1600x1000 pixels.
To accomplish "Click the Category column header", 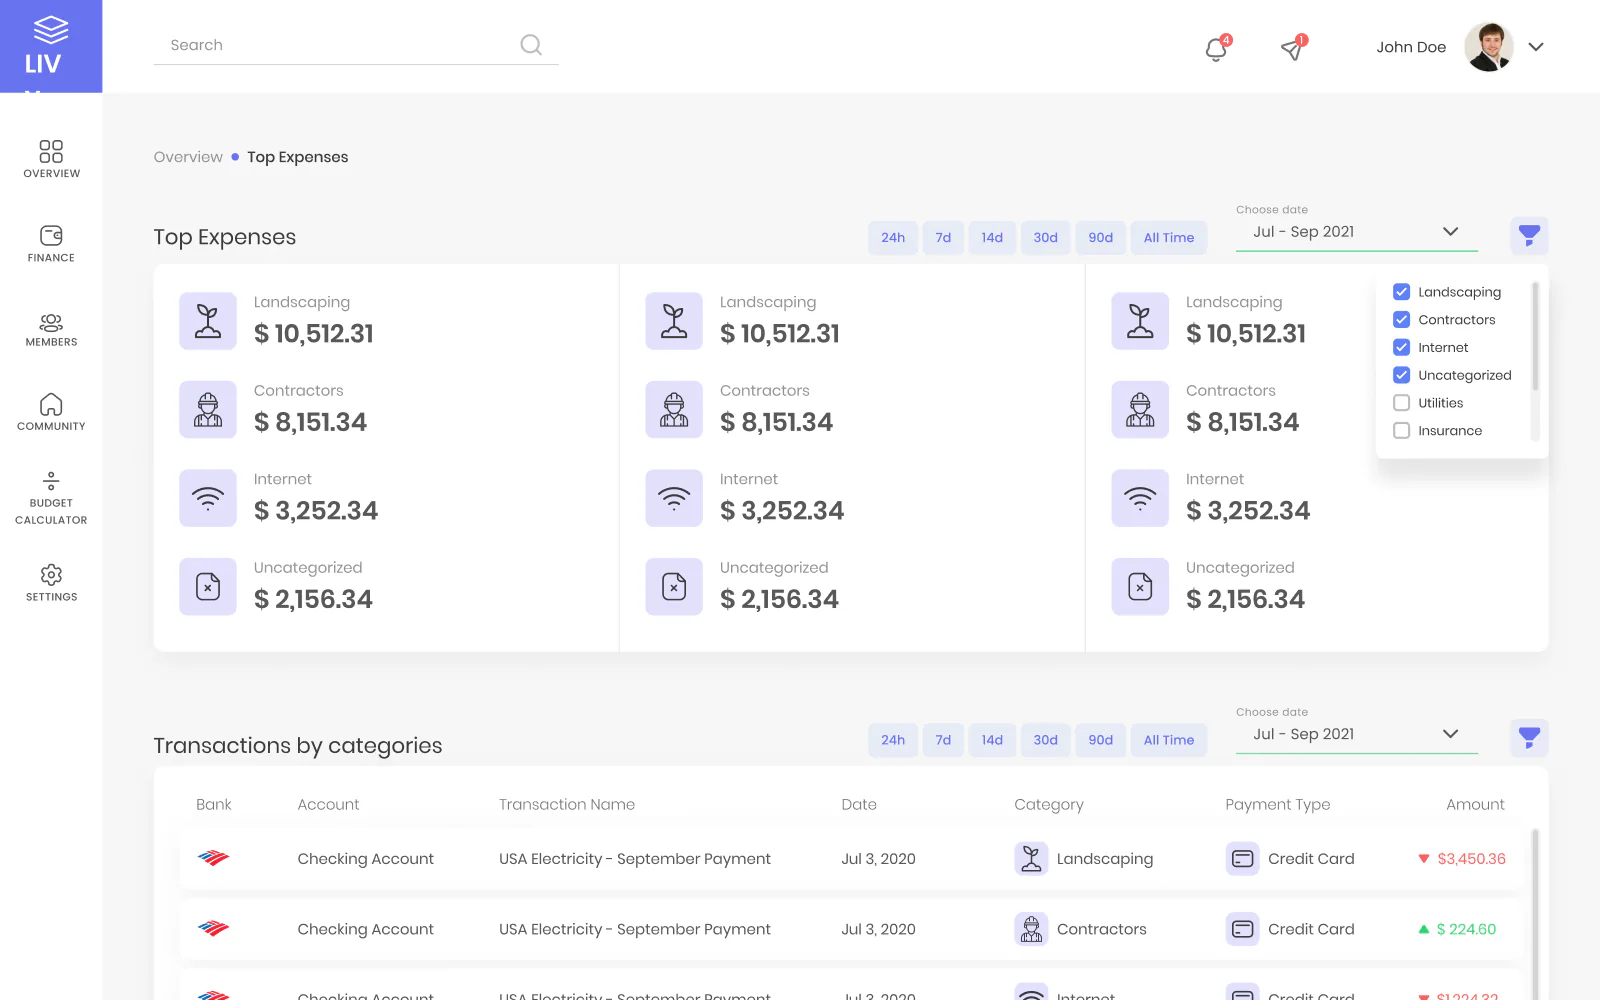I will [1049, 805].
